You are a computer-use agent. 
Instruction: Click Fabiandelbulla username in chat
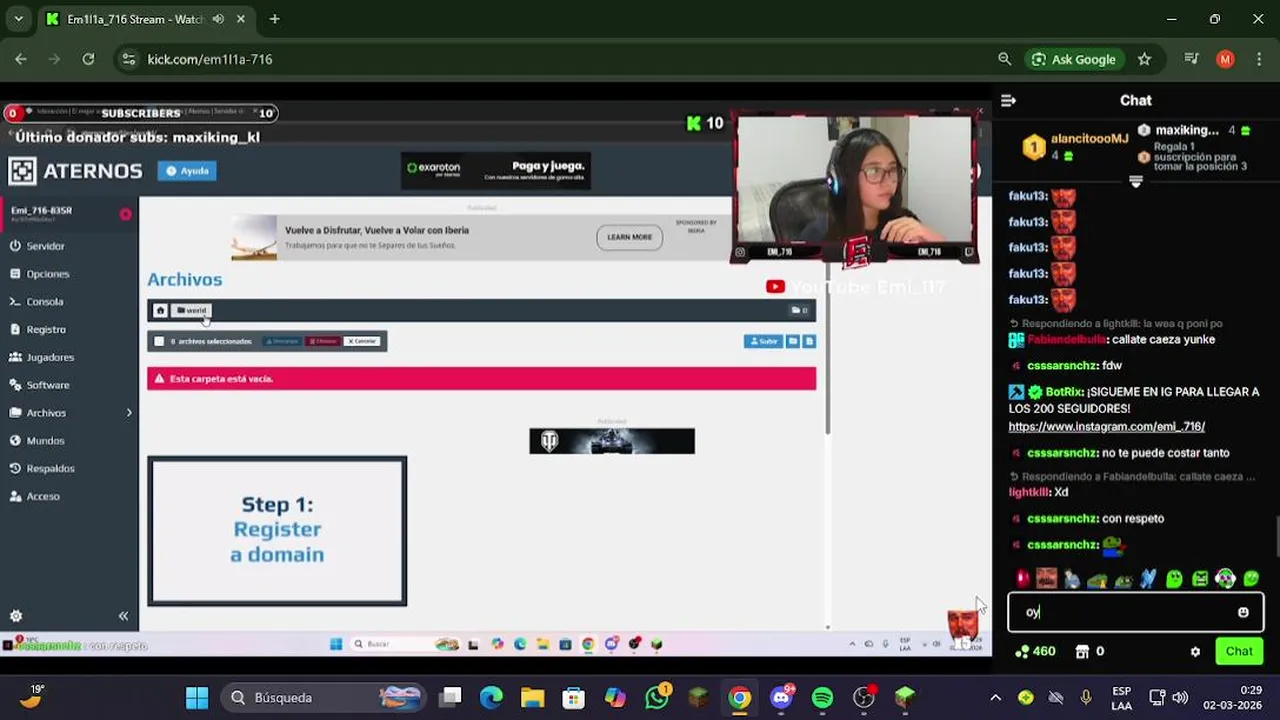[x=1067, y=340]
